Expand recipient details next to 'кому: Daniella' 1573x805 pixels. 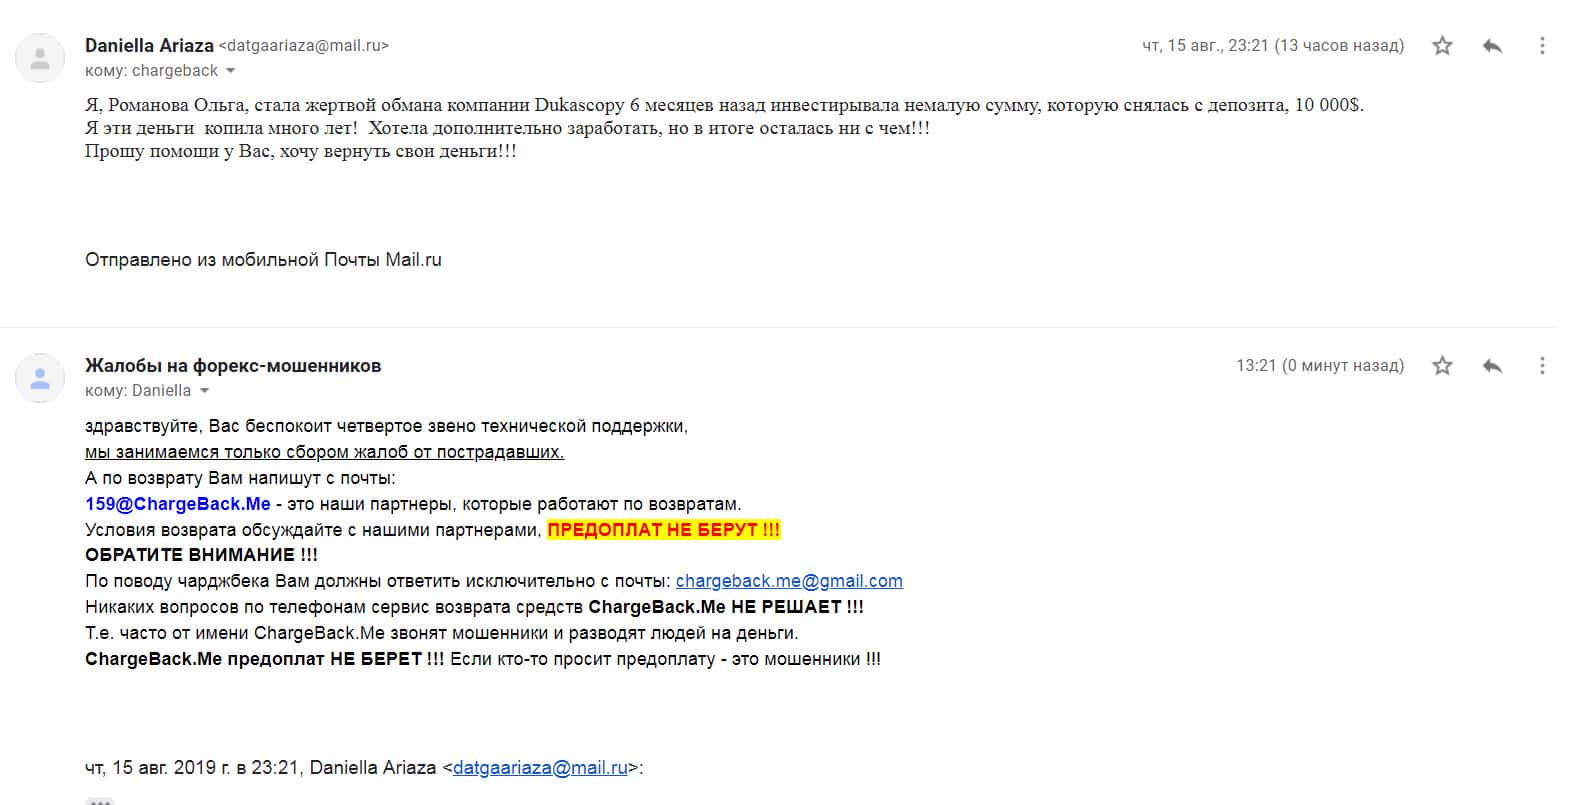[x=204, y=391]
